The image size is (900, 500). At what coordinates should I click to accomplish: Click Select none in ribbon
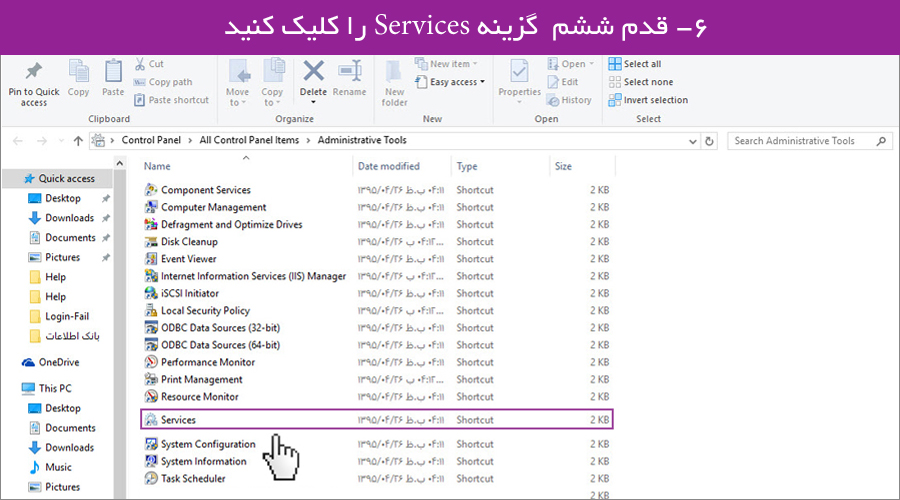[641, 82]
